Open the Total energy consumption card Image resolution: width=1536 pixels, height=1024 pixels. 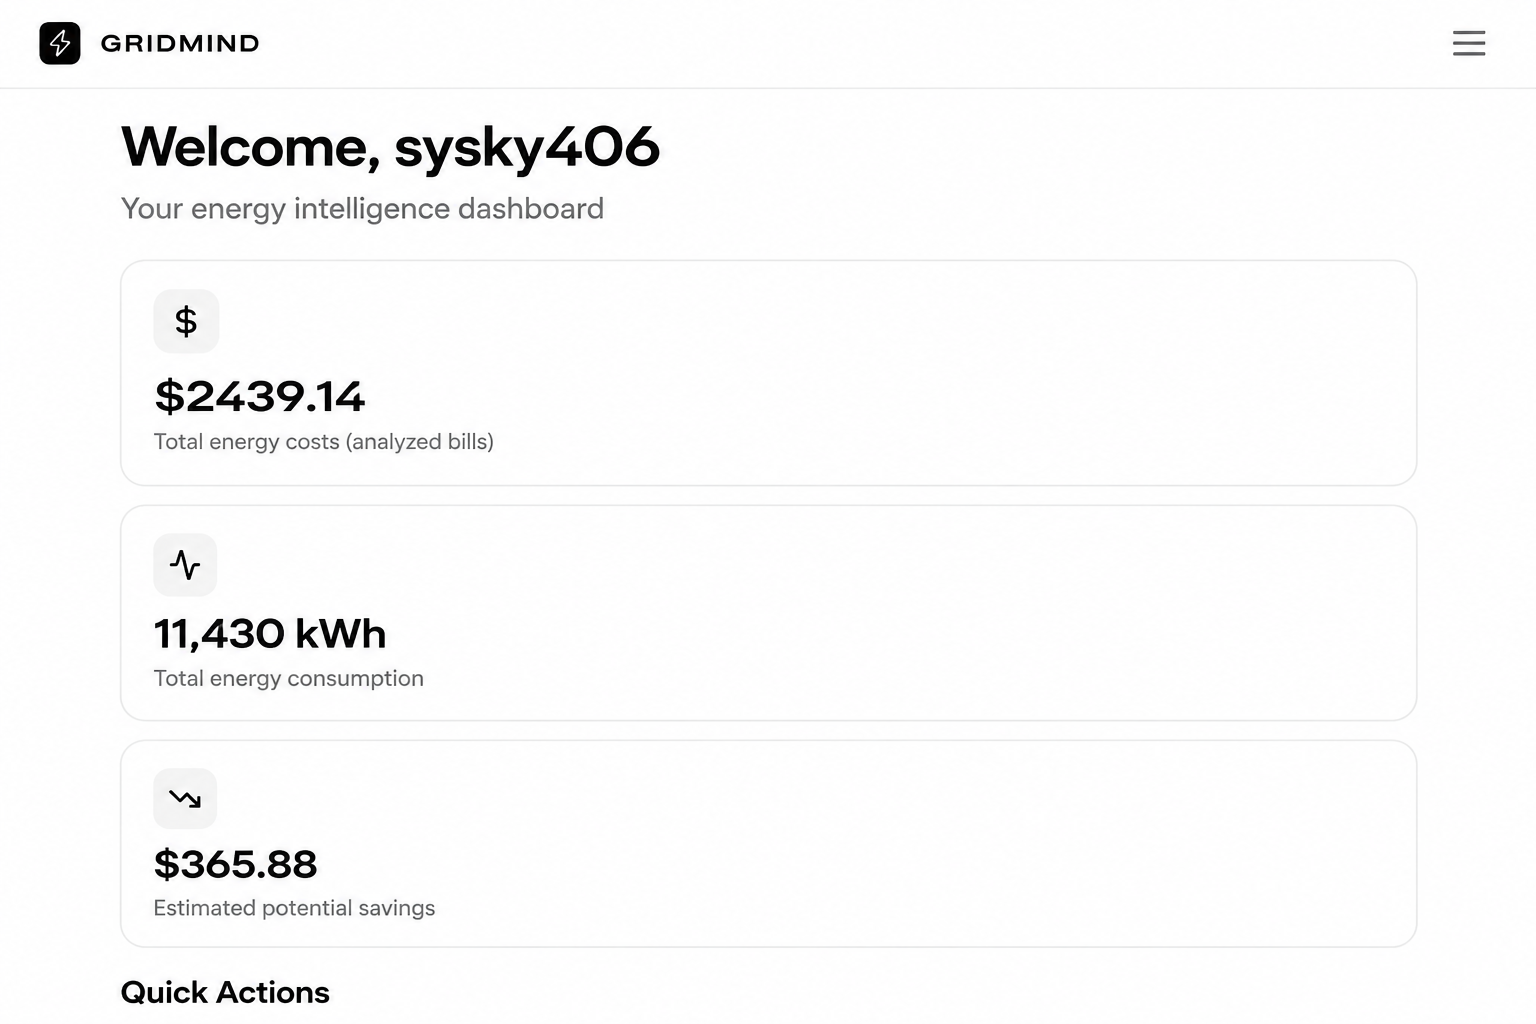click(768, 613)
